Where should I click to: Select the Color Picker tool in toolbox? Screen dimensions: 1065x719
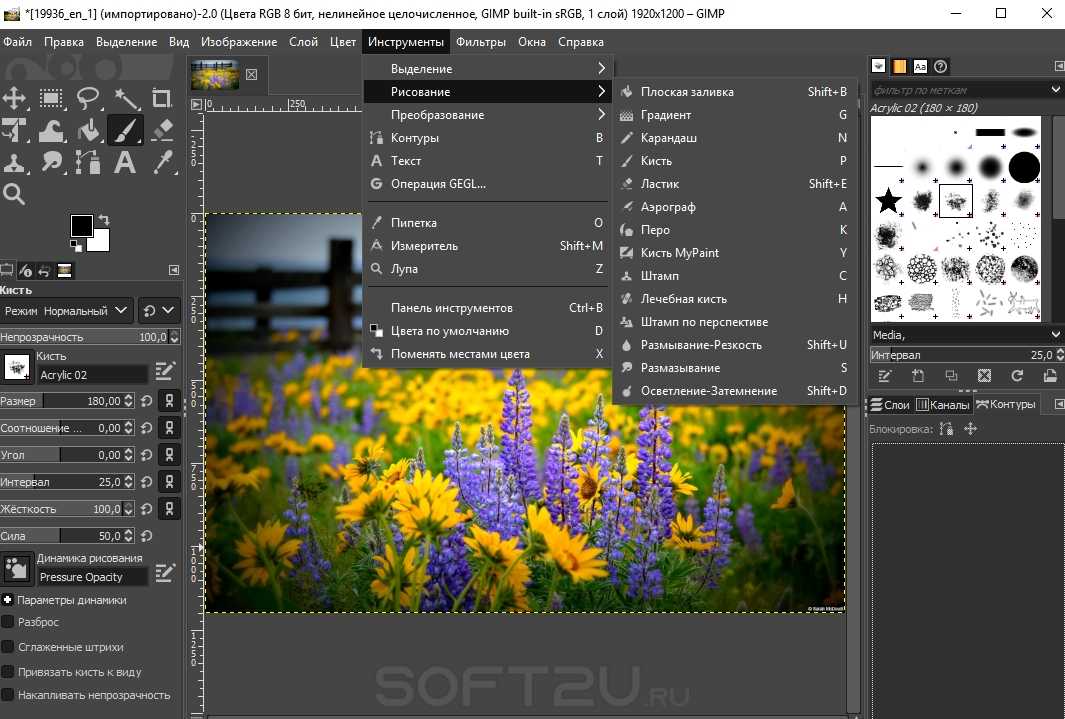[162, 163]
